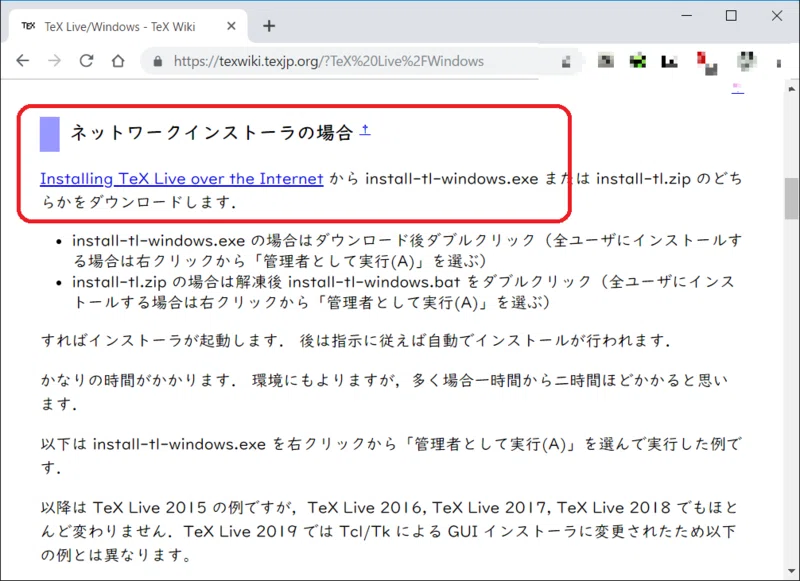Click the scrollbar up arrow

pyautogui.click(x=791, y=89)
